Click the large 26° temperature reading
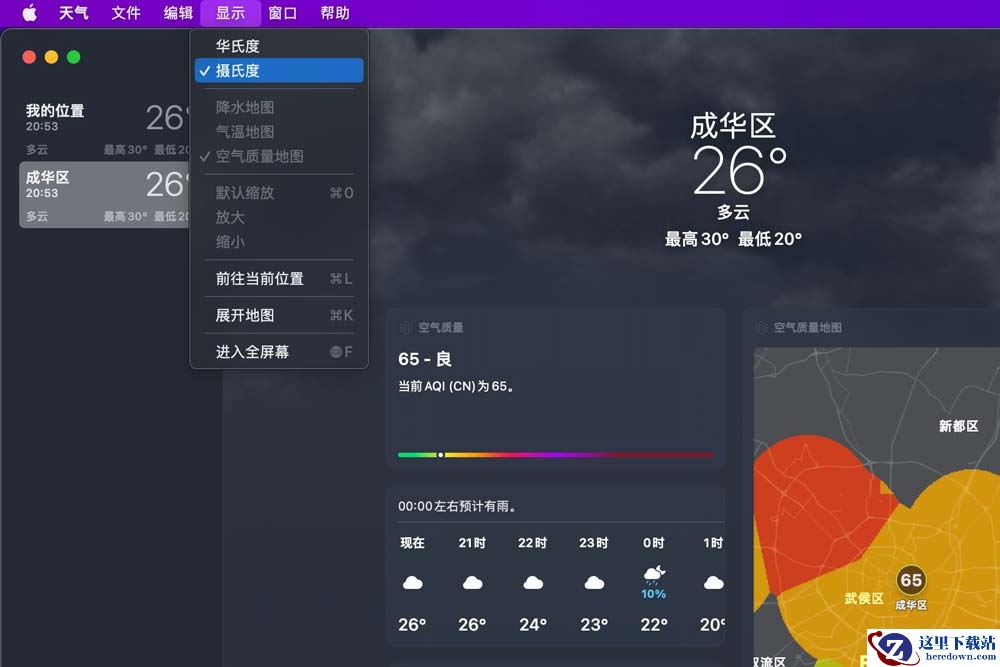 coord(740,170)
